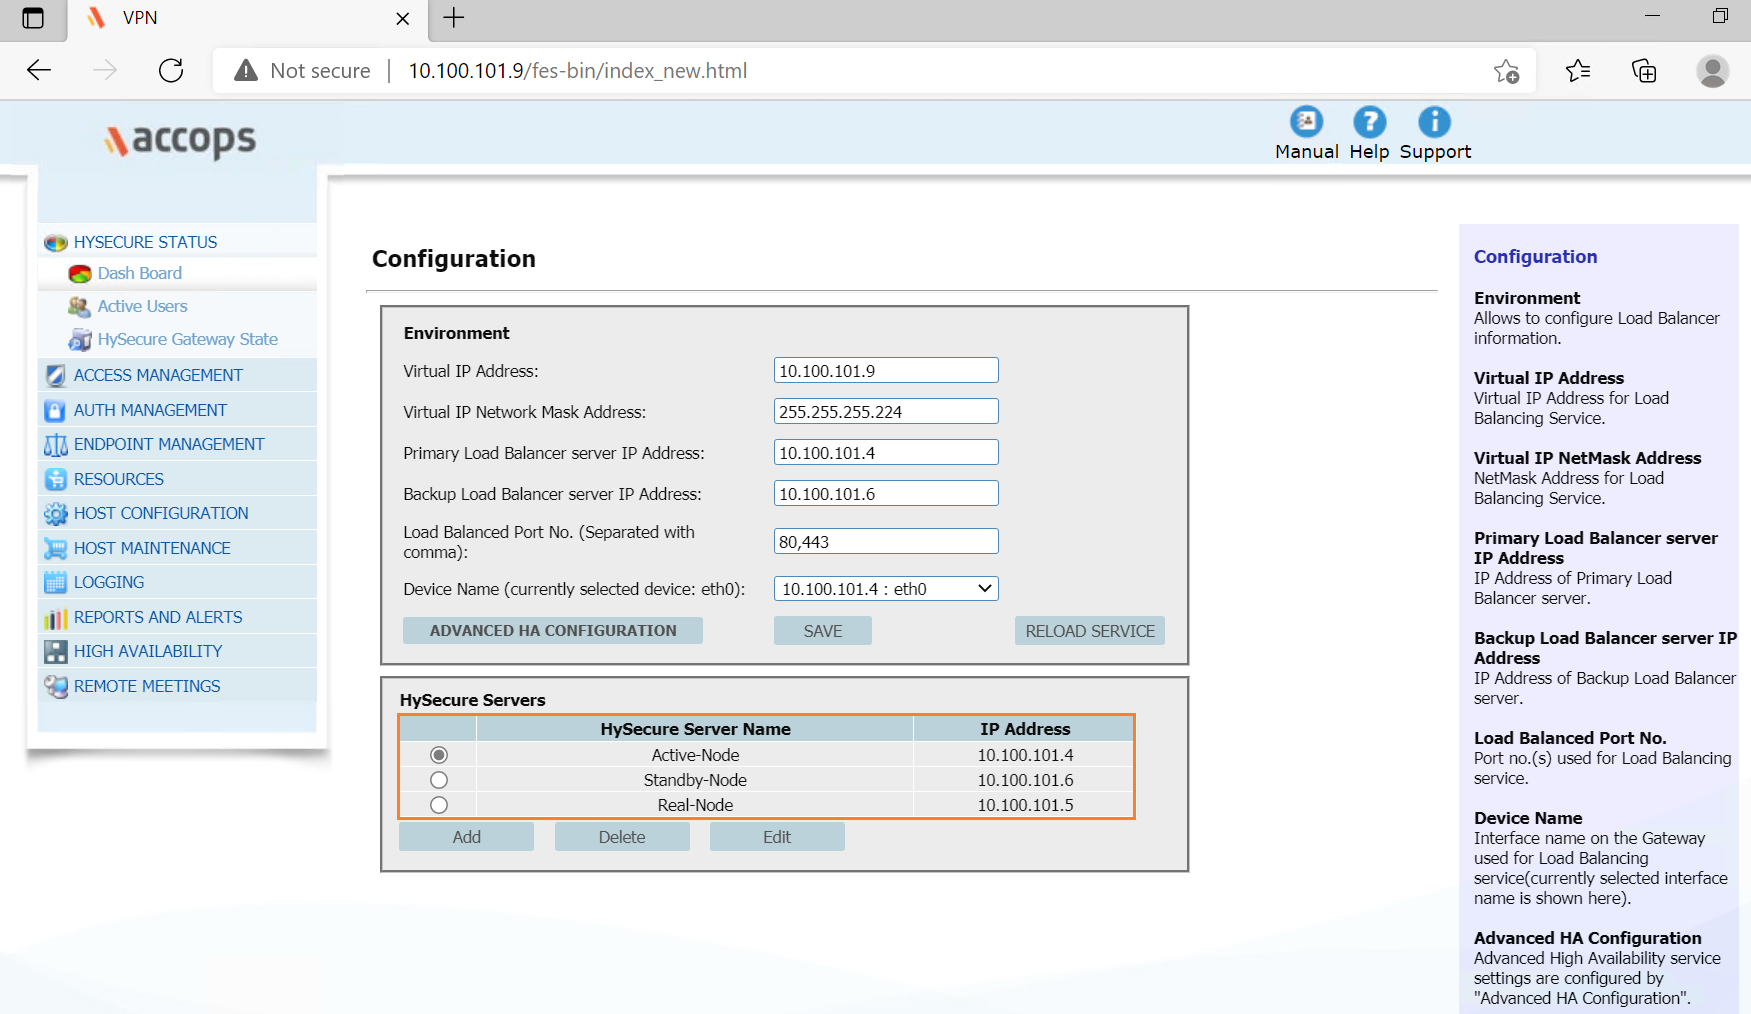Click Advanced HA Configuration button
The image size is (1751, 1014).
[553, 631]
